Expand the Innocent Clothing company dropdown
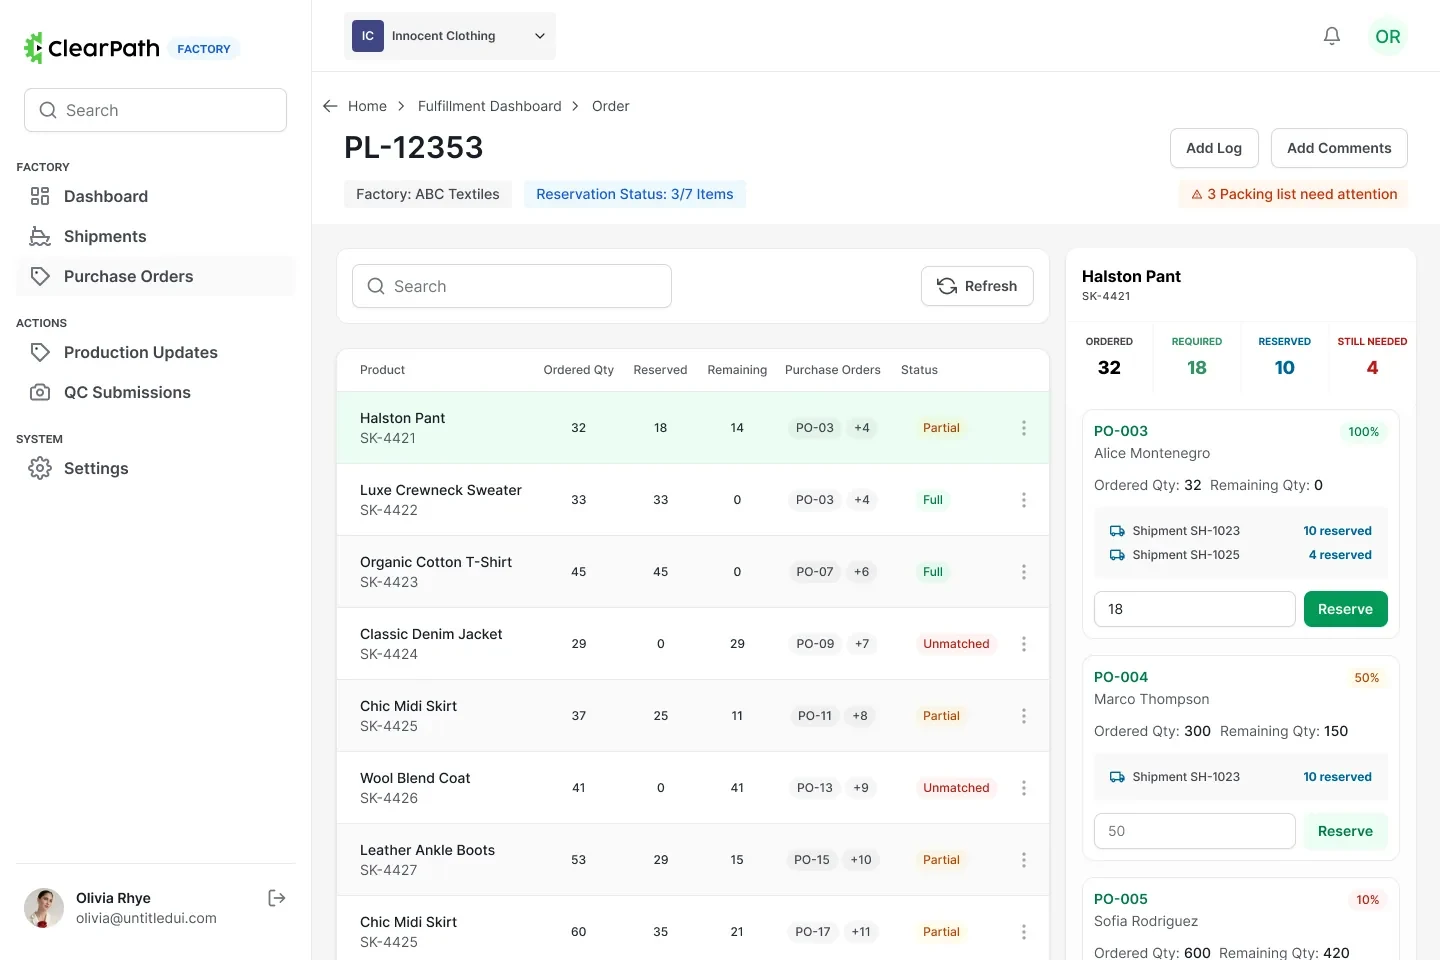Image resolution: width=1440 pixels, height=960 pixels. 450,36
